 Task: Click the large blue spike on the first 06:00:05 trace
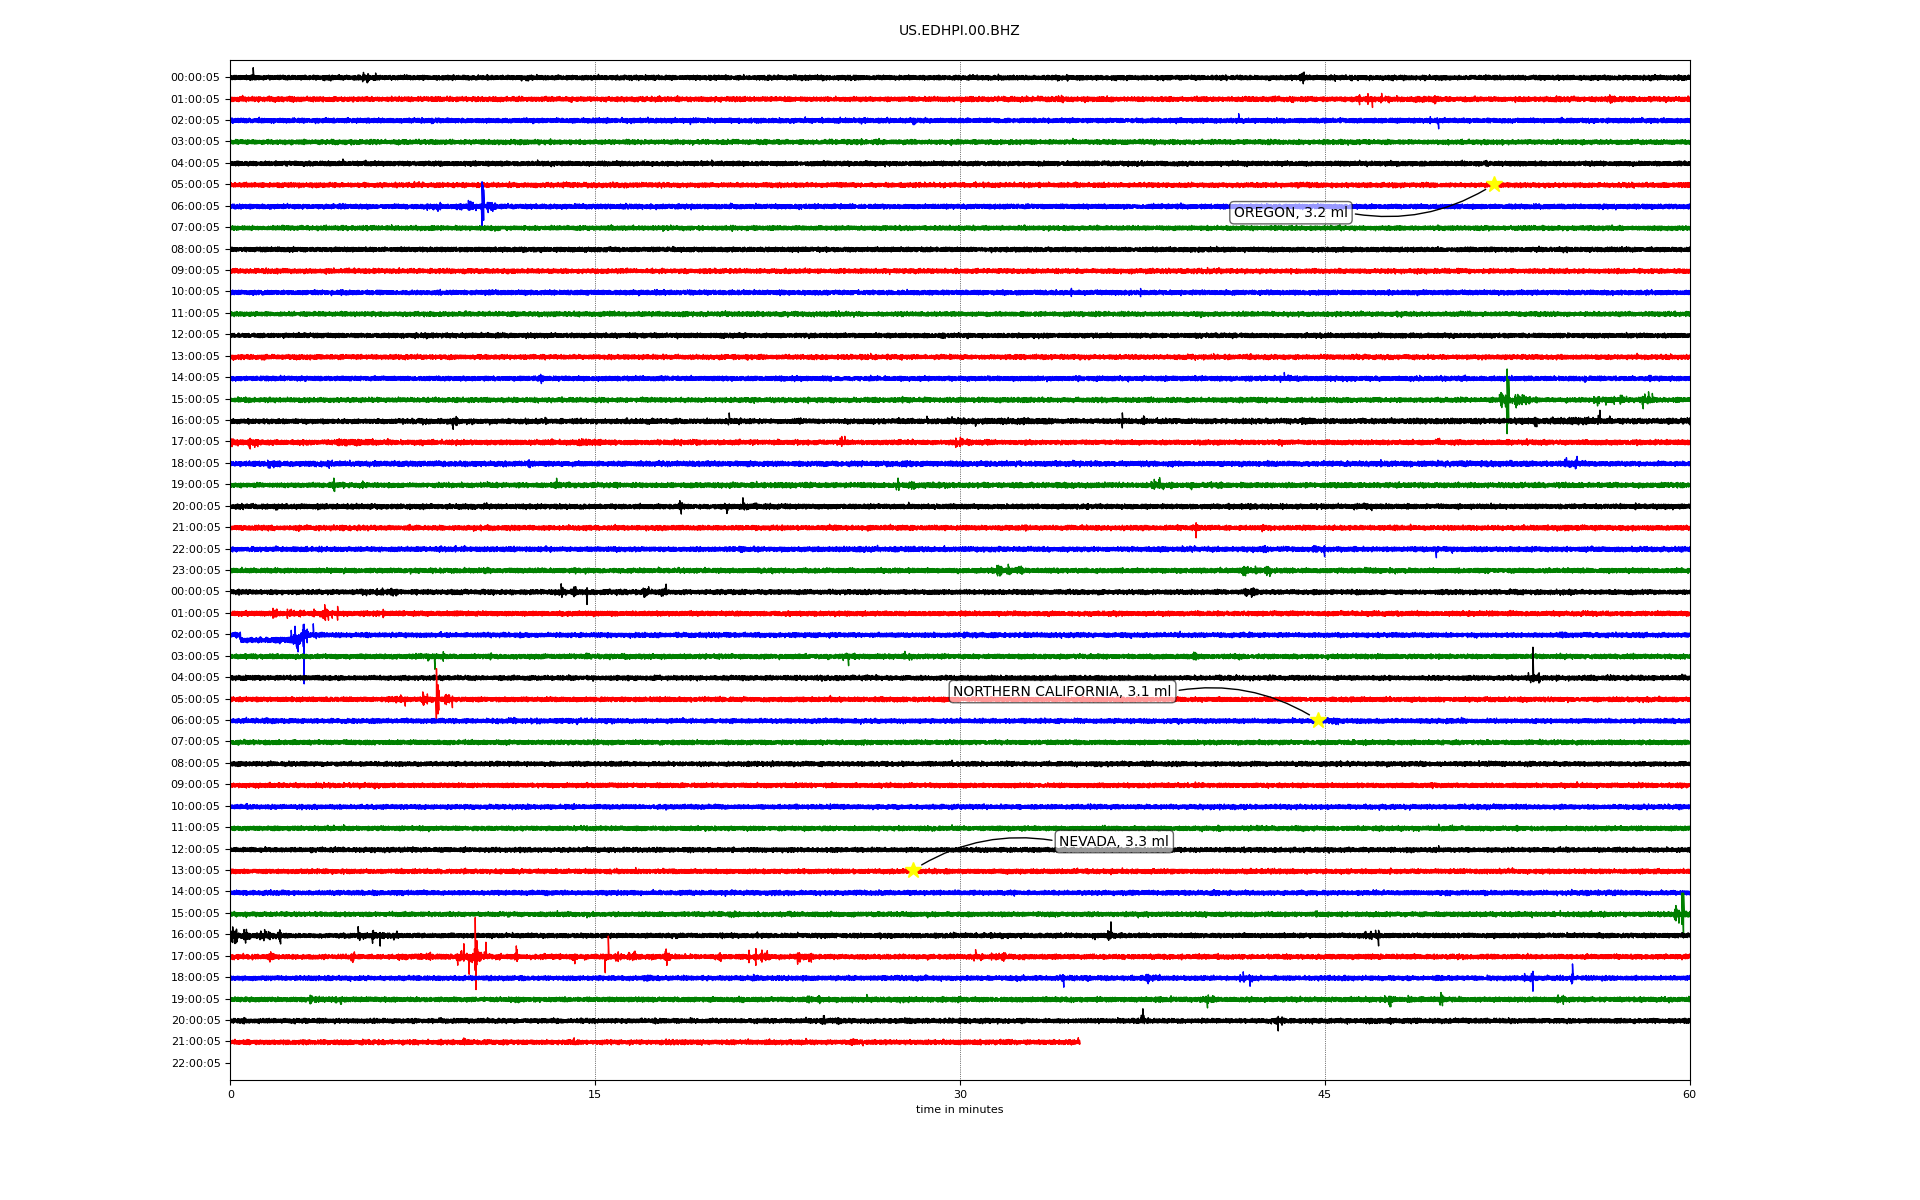482,204
